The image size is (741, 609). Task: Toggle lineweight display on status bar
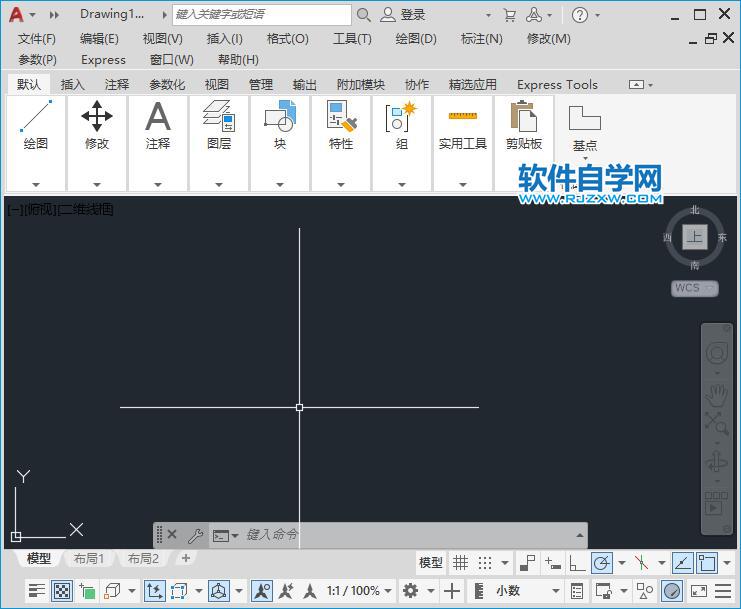pyautogui.click(x=36, y=591)
